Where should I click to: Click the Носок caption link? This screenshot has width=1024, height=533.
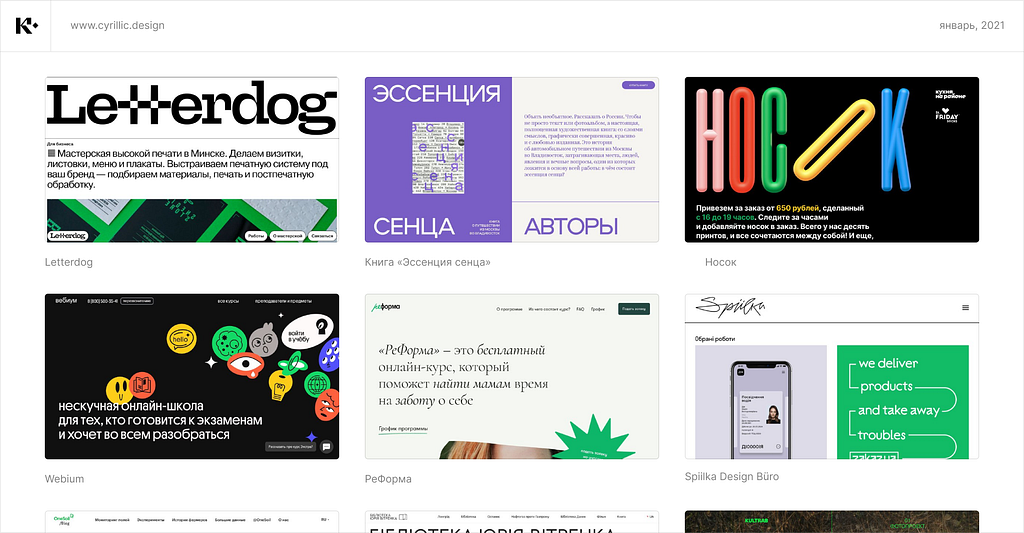coord(720,262)
